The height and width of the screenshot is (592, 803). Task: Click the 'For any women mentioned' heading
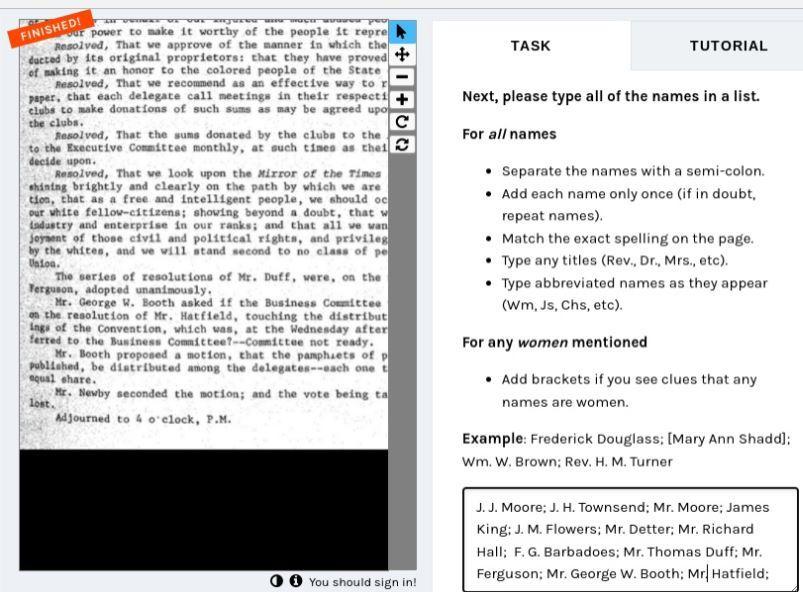pyautogui.click(x=555, y=342)
